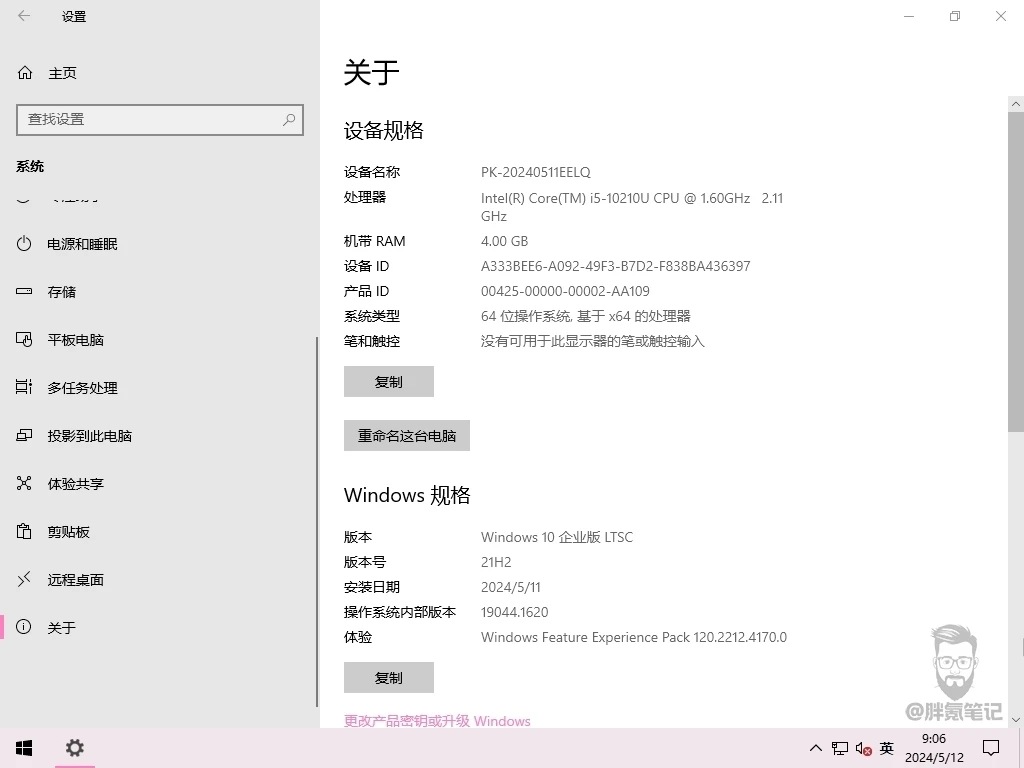
Task: Click 复制 button under device specifications
Action: click(x=389, y=381)
